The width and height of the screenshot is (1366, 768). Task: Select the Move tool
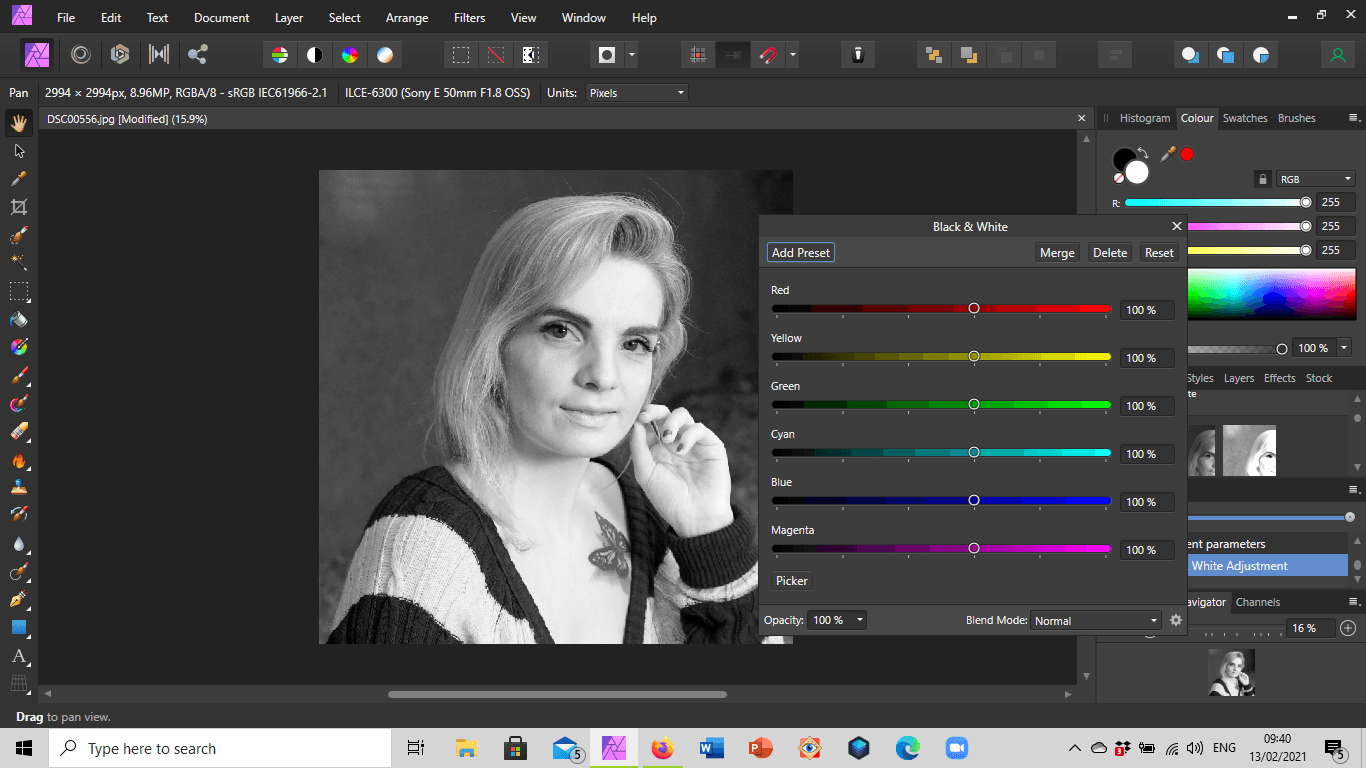click(x=17, y=150)
